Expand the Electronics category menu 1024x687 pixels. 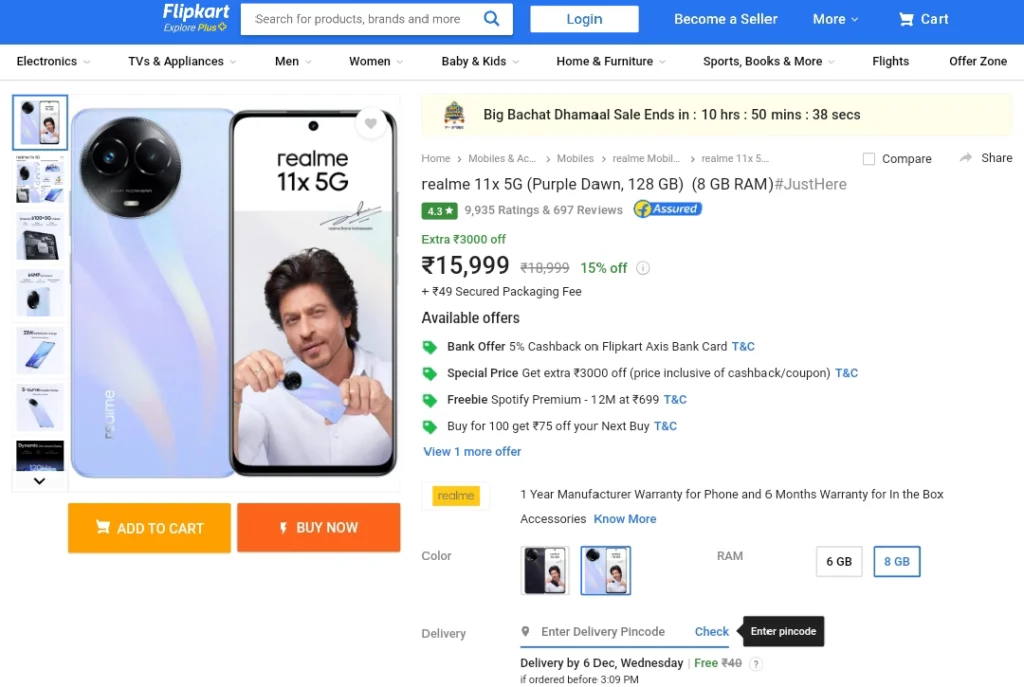(53, 61)
